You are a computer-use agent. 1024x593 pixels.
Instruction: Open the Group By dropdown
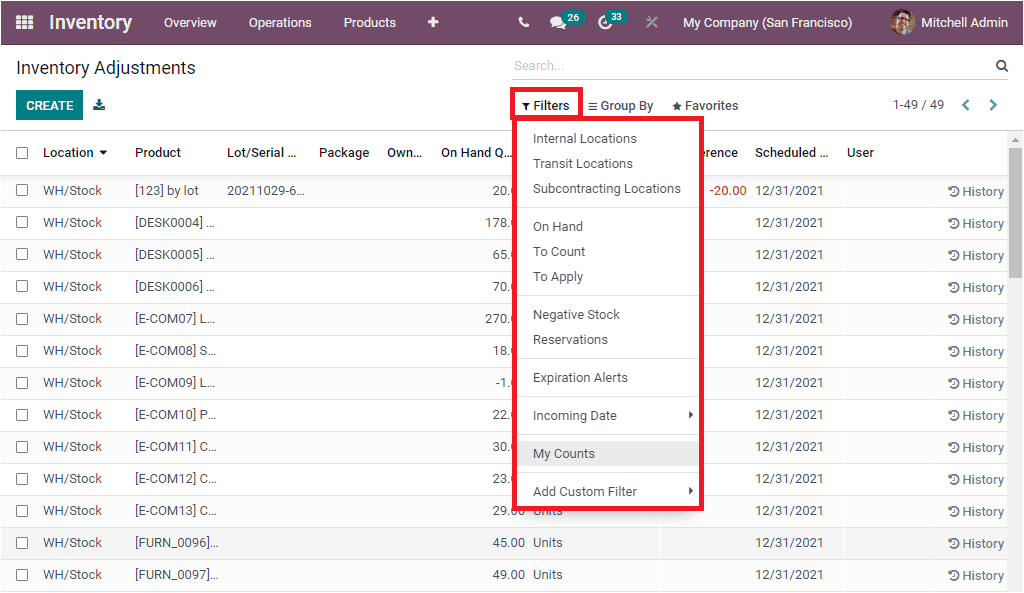(x=620, y=105)
